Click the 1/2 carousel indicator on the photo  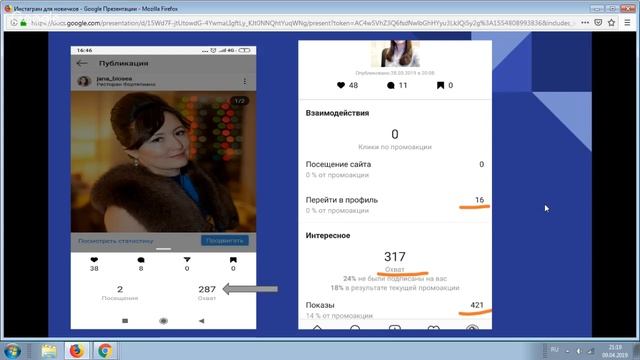[x=239, y=100]
